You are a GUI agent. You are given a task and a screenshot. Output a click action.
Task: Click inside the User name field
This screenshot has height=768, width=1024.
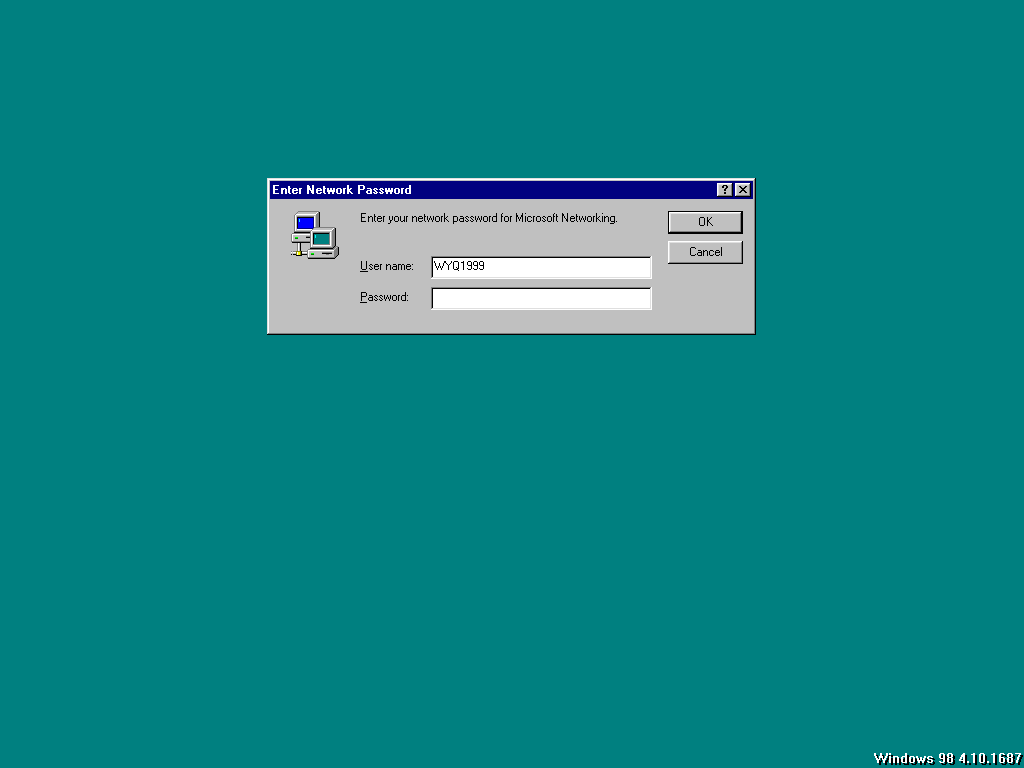[541, 267]
